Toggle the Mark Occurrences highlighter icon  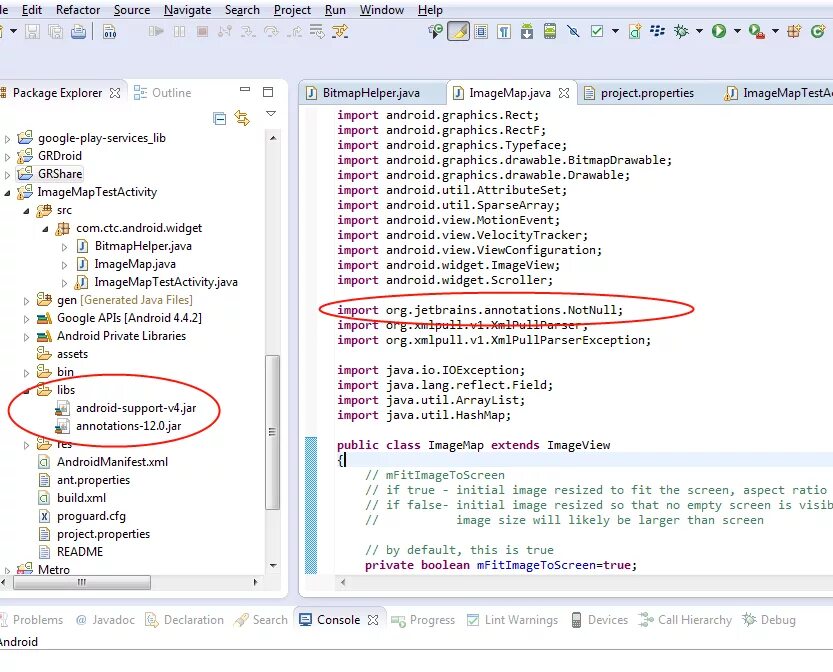[458, 31]
